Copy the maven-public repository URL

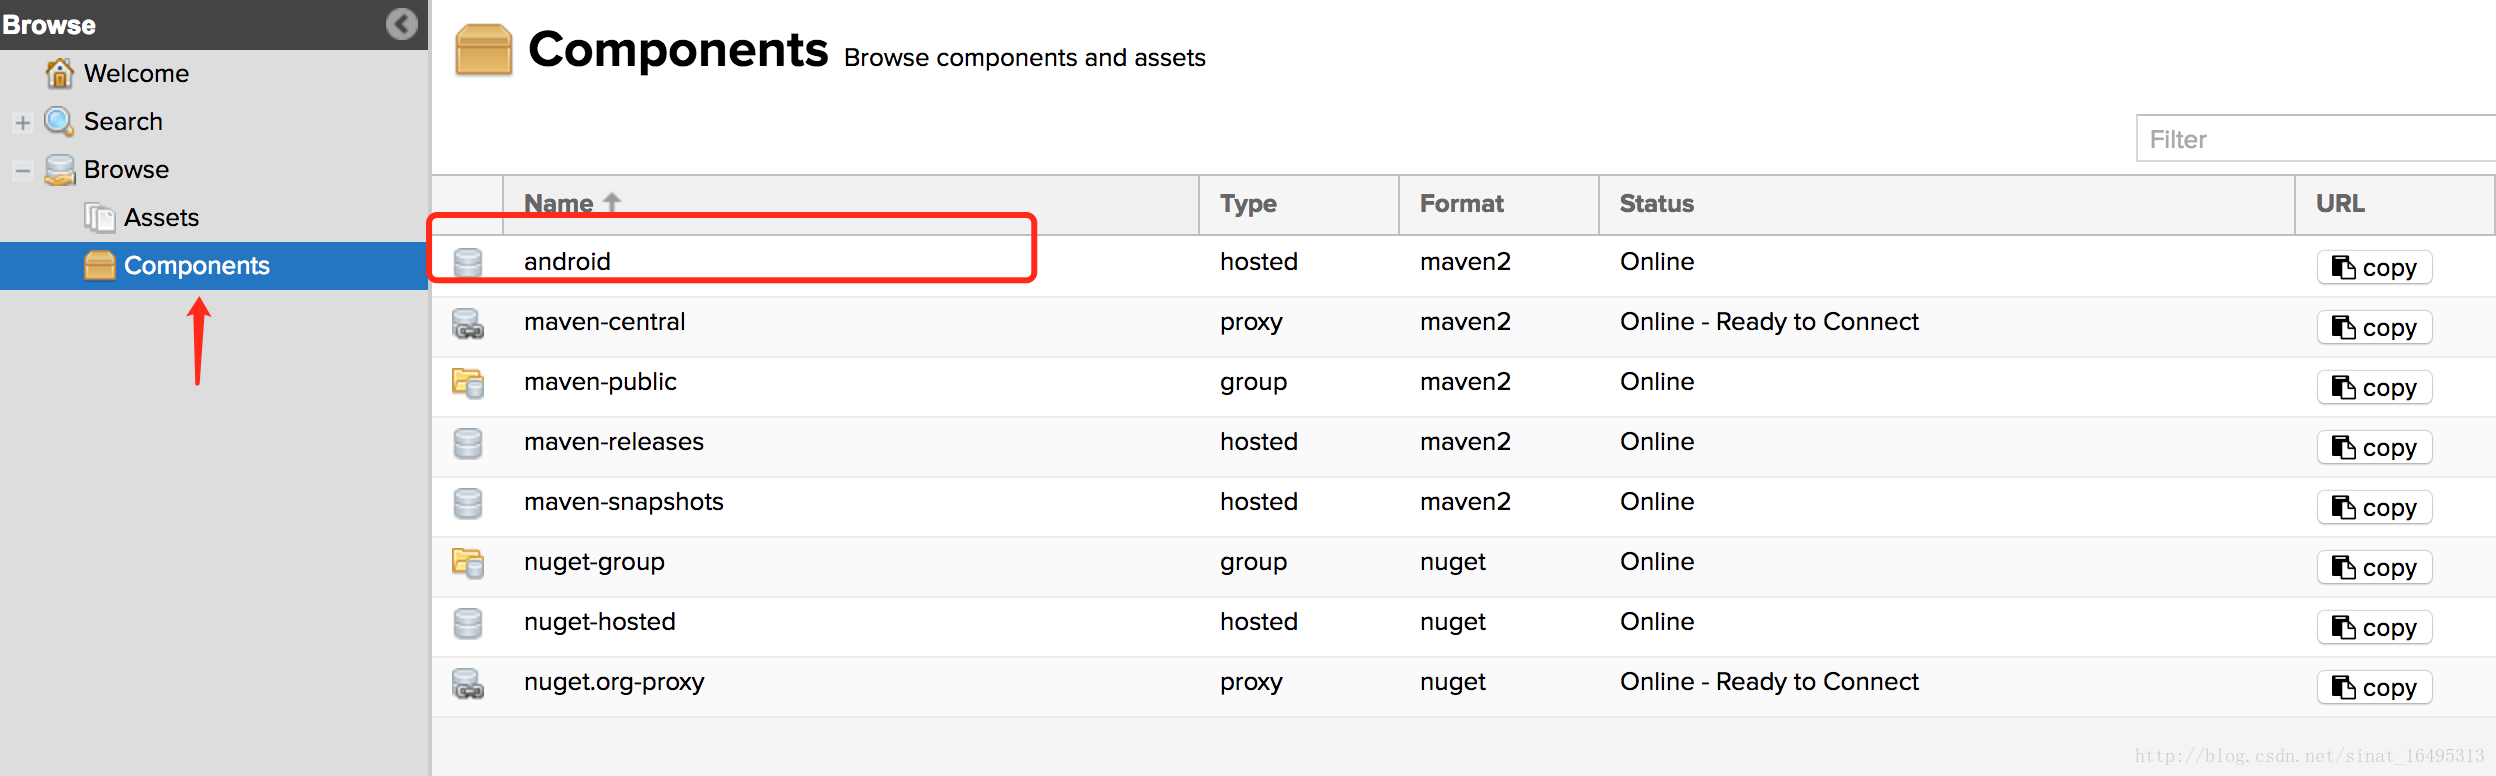point(2374,387)
